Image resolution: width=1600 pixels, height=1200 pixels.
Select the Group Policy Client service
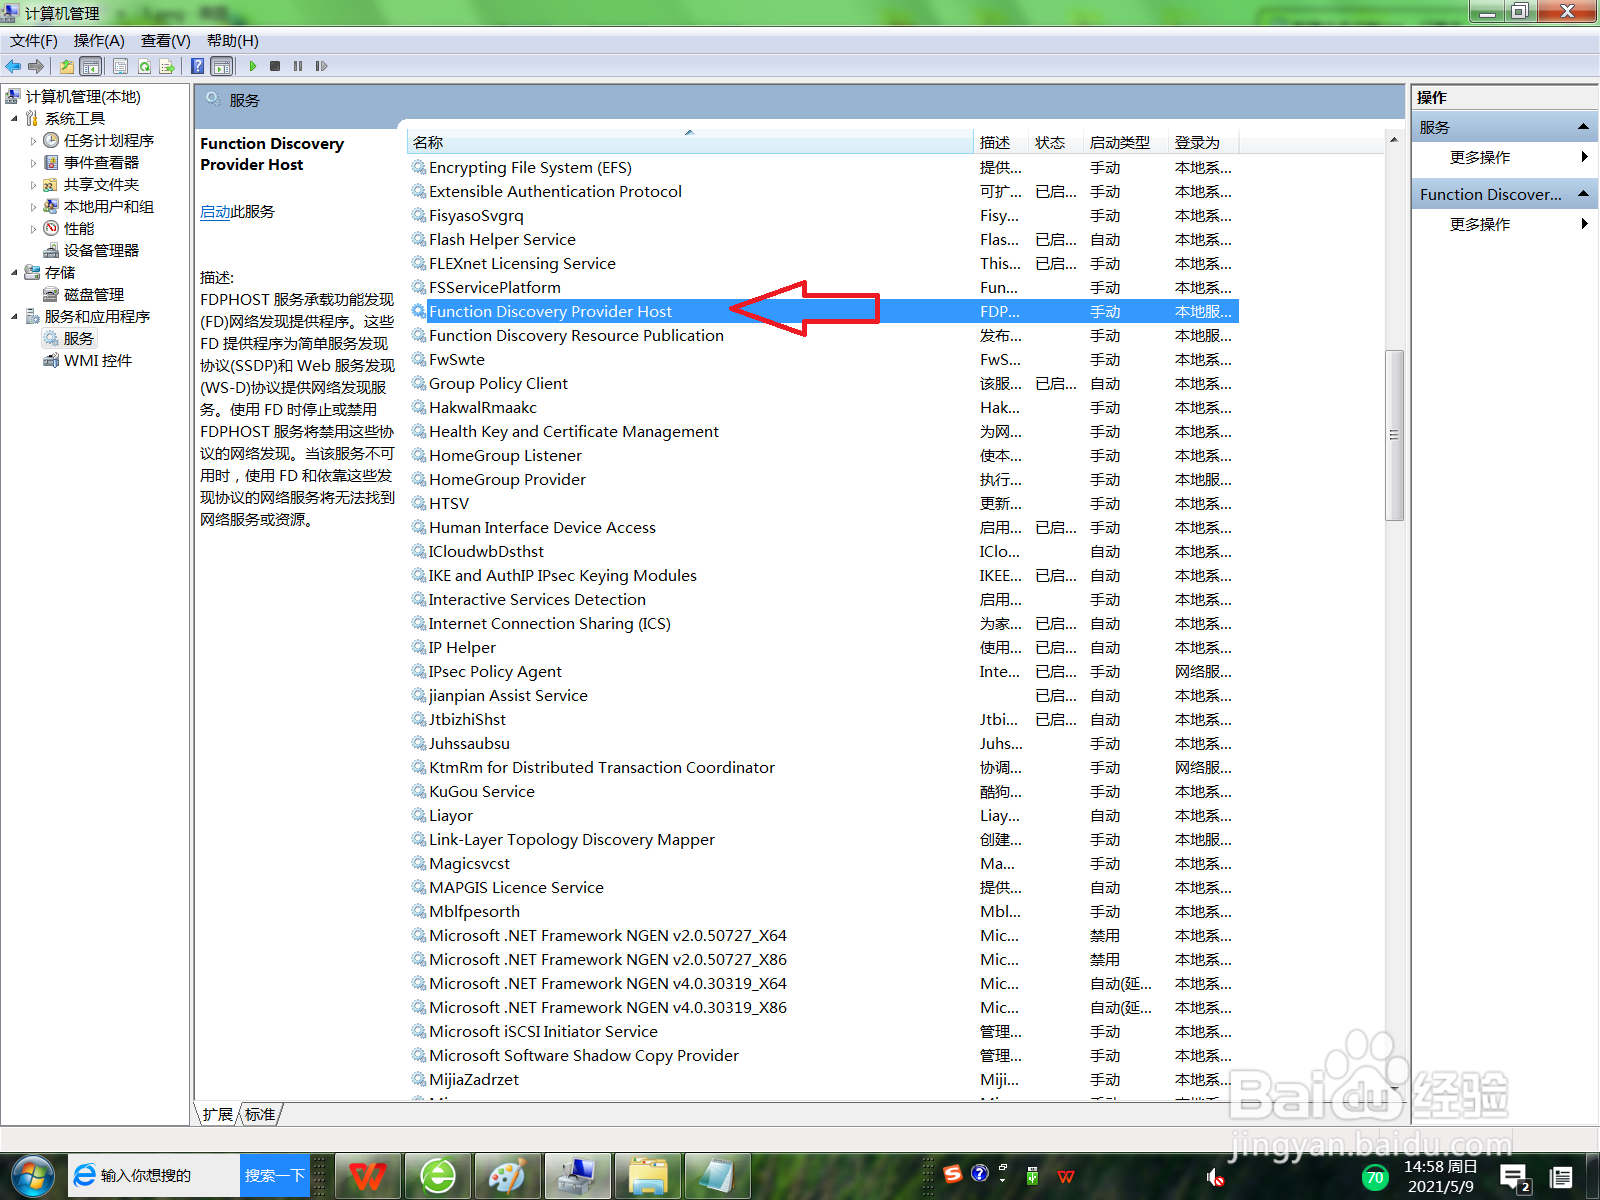822,384
